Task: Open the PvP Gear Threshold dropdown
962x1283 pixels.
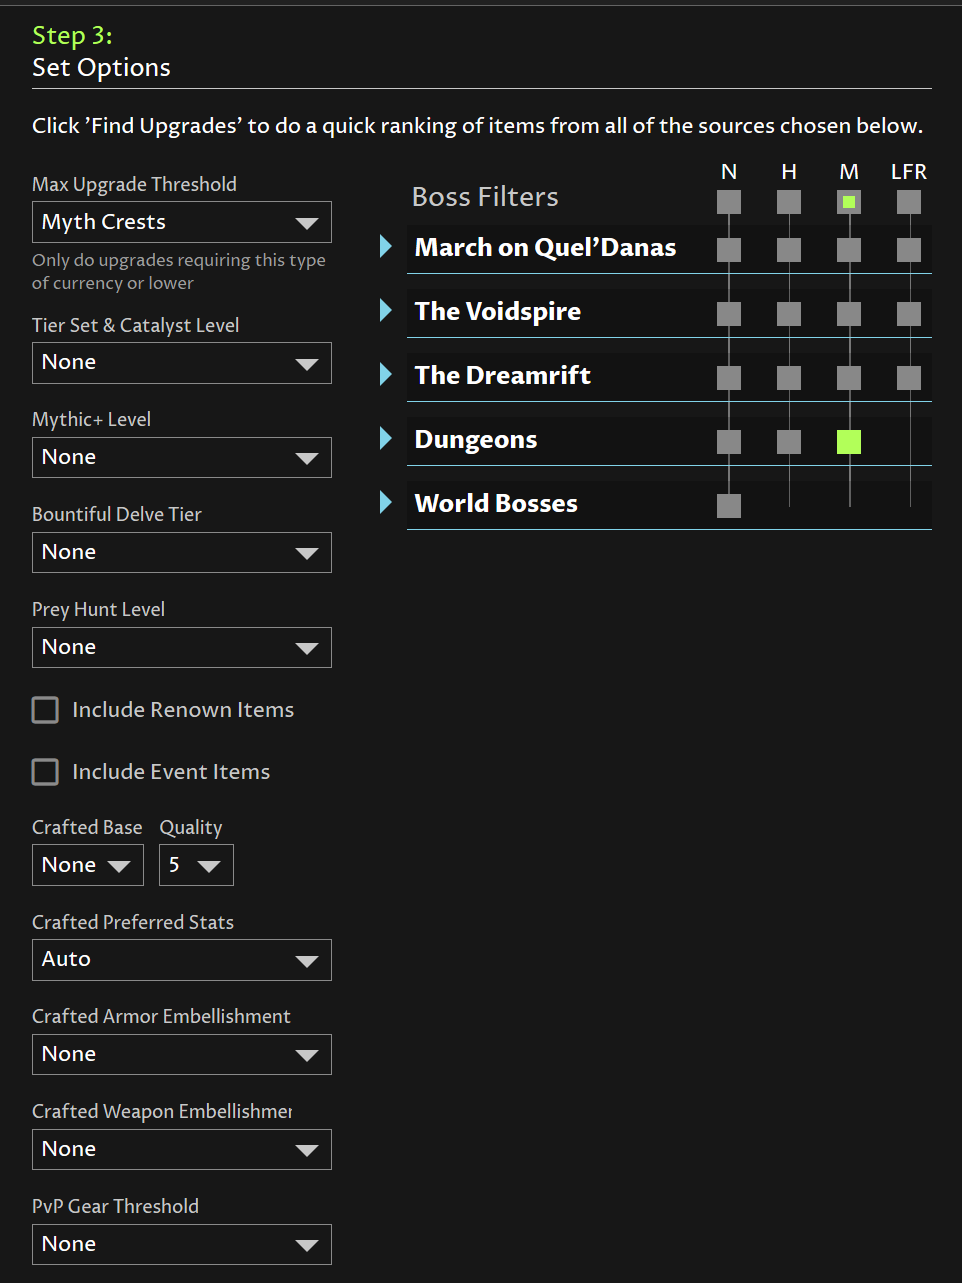Action: point(181,1244)
